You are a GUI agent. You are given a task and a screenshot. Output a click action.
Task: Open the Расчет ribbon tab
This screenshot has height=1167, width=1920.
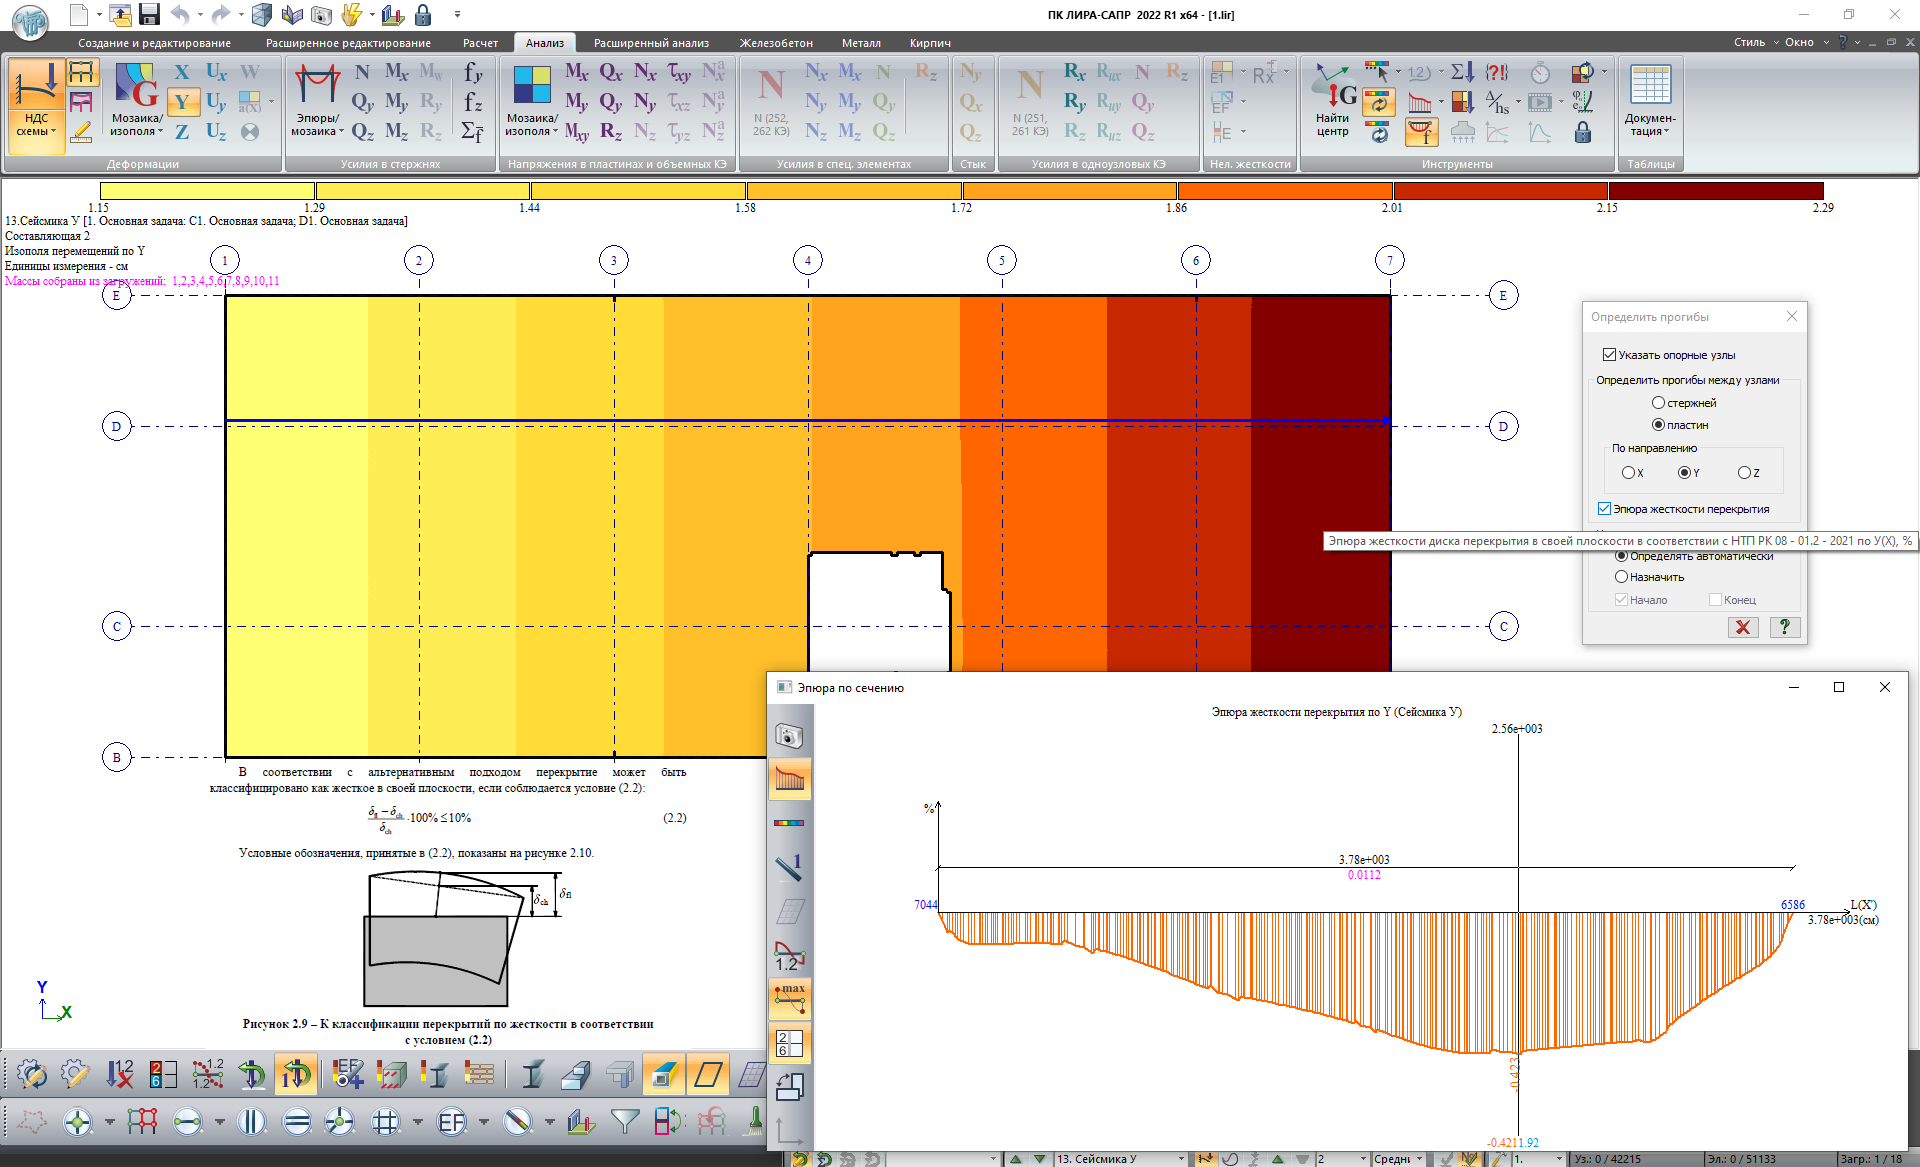[480, 43]
